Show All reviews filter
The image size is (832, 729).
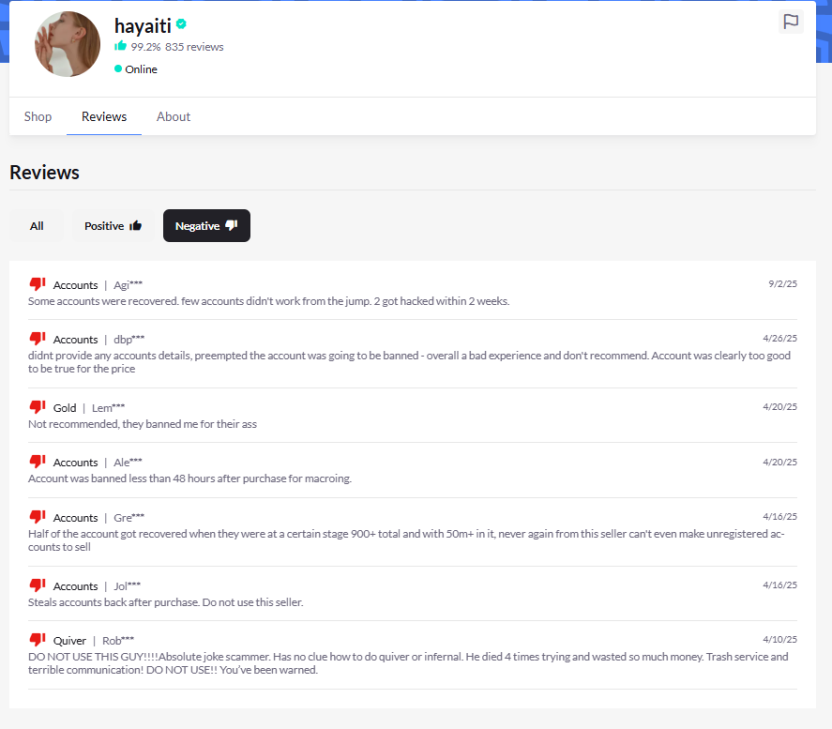pos(37,226)
